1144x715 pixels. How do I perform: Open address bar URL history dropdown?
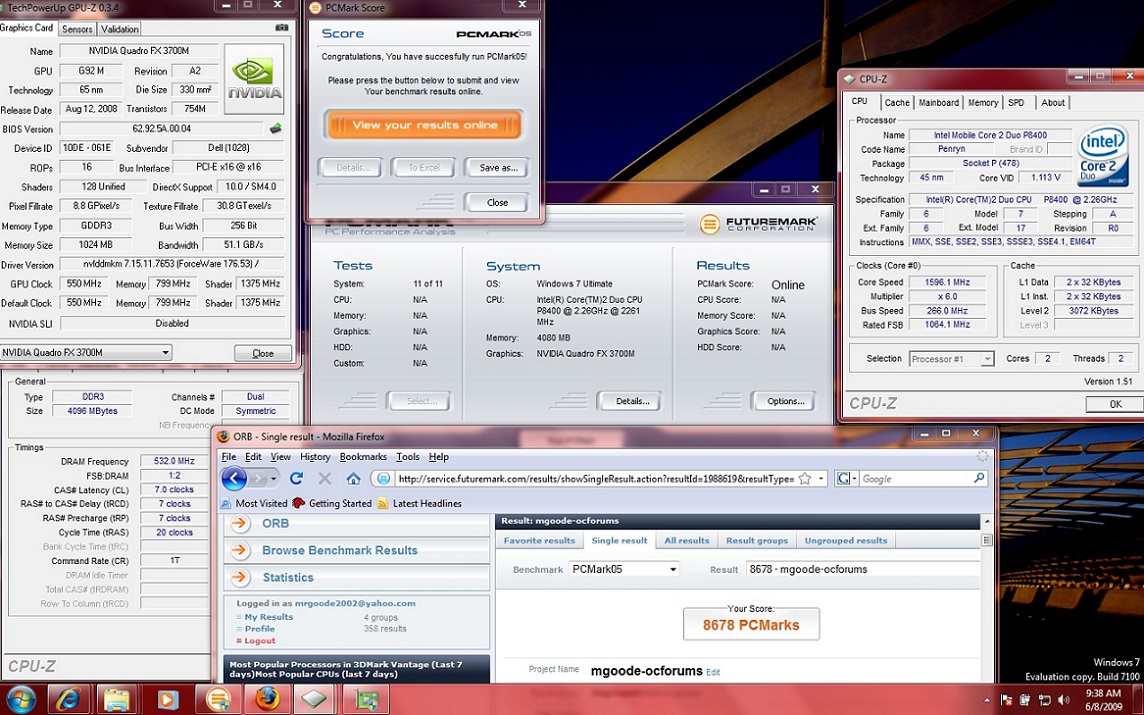[x=821, y=479]
